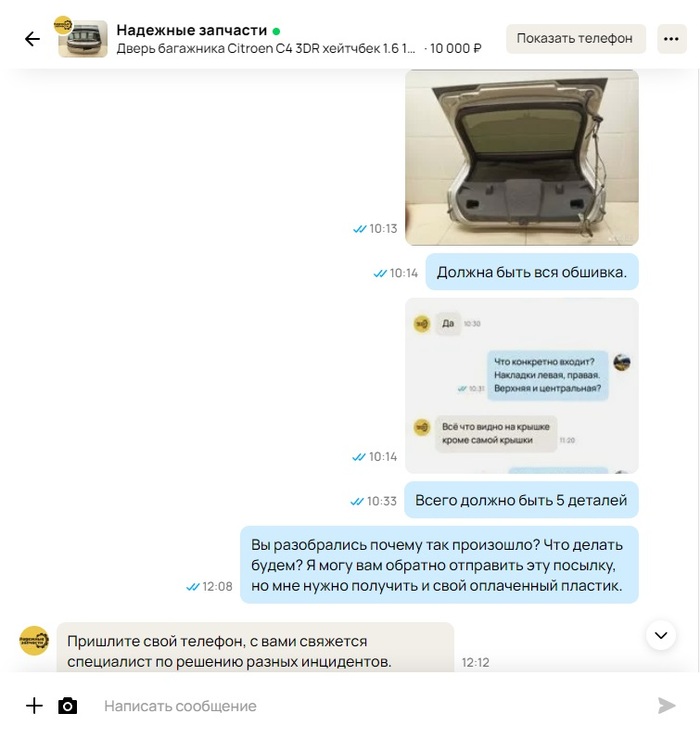Click the message 'Должна быть вся обшивка.'
Screen dimensions: 700x739
pyautogui.click(x=532, y=272)
